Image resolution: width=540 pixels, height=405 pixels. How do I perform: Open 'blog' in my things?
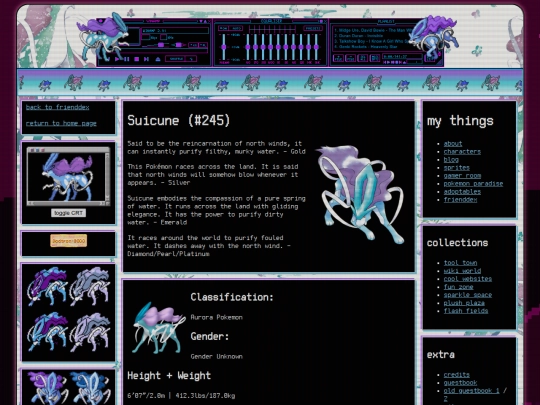[451, 159]
